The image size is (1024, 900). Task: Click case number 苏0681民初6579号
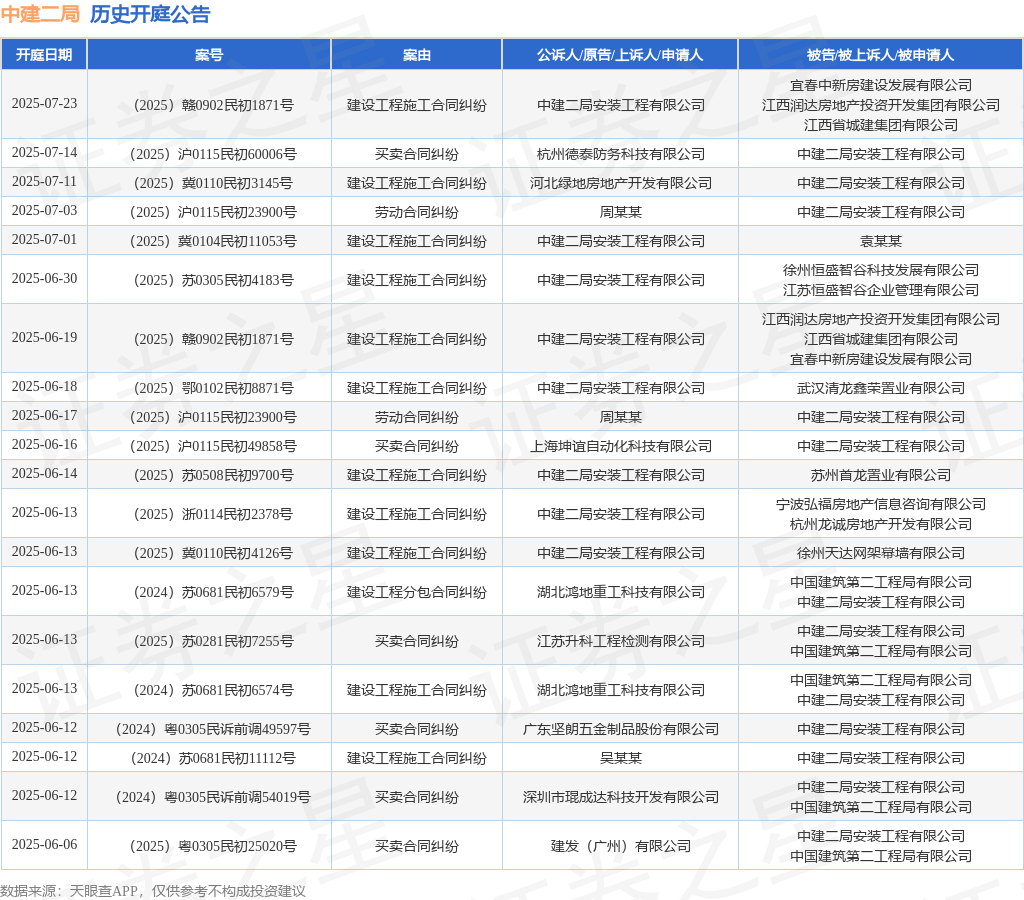[213, 592]
